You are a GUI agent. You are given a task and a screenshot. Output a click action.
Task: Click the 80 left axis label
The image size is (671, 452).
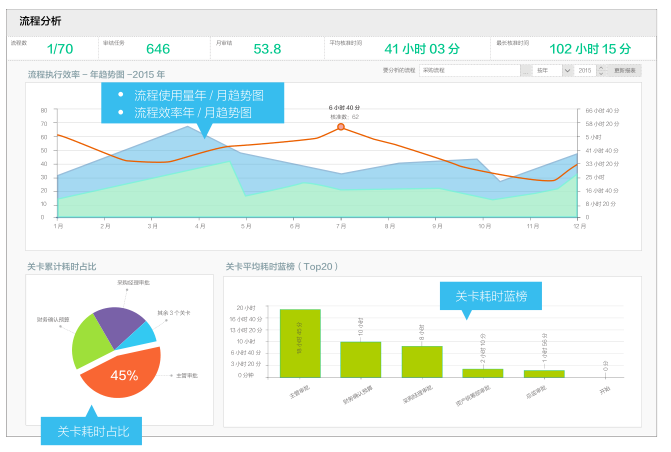44,110
